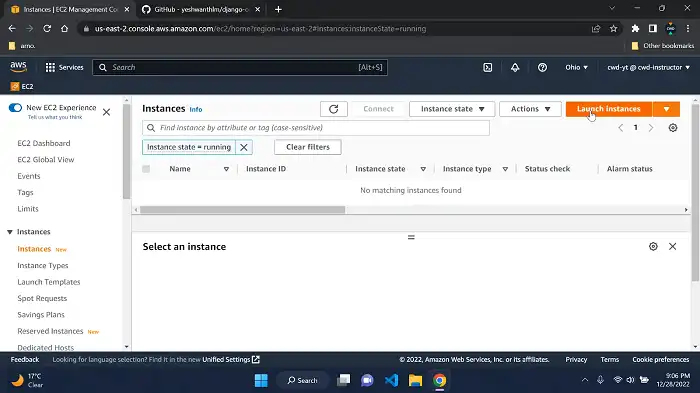Open the browser home page
700x393 pixels.
[x=64, y=29]
